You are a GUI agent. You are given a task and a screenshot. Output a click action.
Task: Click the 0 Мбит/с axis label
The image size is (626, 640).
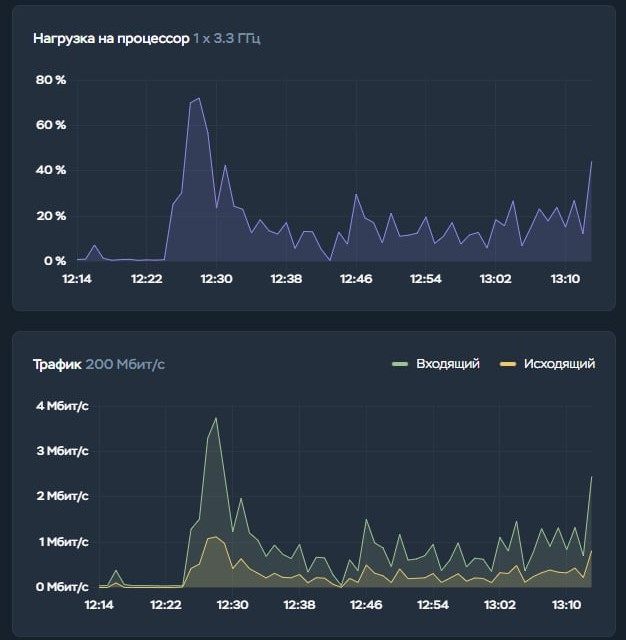click(62, 587)
